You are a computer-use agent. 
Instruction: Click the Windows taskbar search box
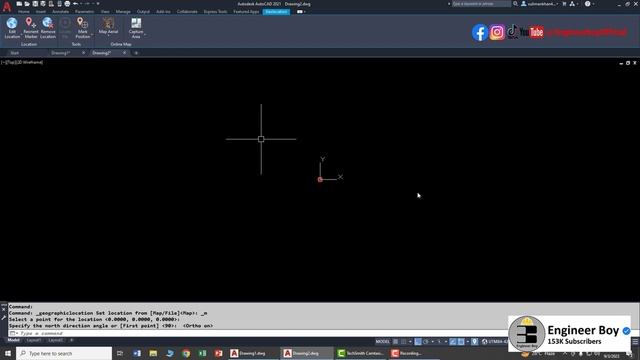pos(64,353)
